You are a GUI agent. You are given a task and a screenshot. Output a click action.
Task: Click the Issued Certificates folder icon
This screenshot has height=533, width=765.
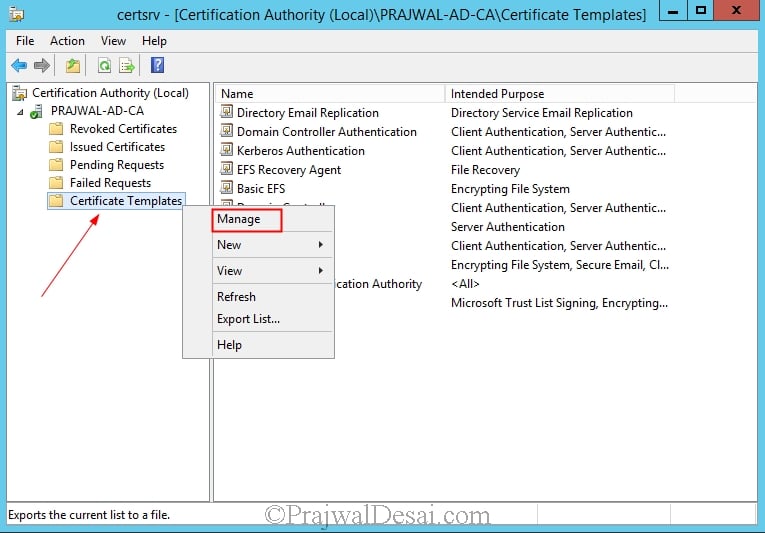click(x=56, y=147)
